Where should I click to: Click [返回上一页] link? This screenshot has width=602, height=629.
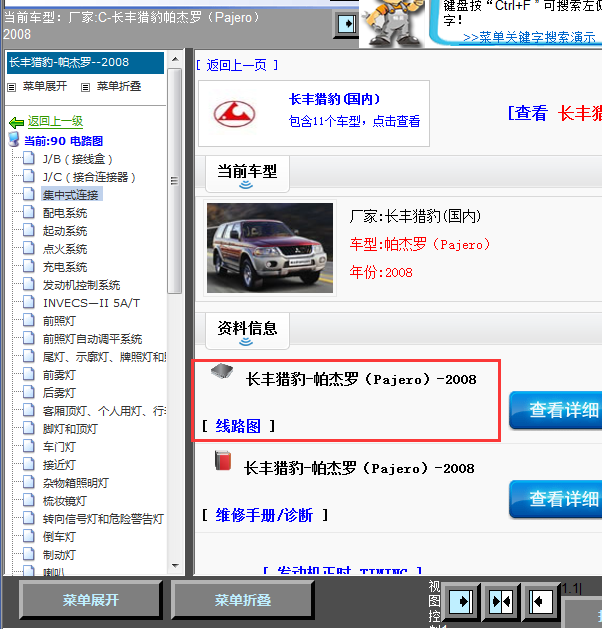click(x=237, y=65)
